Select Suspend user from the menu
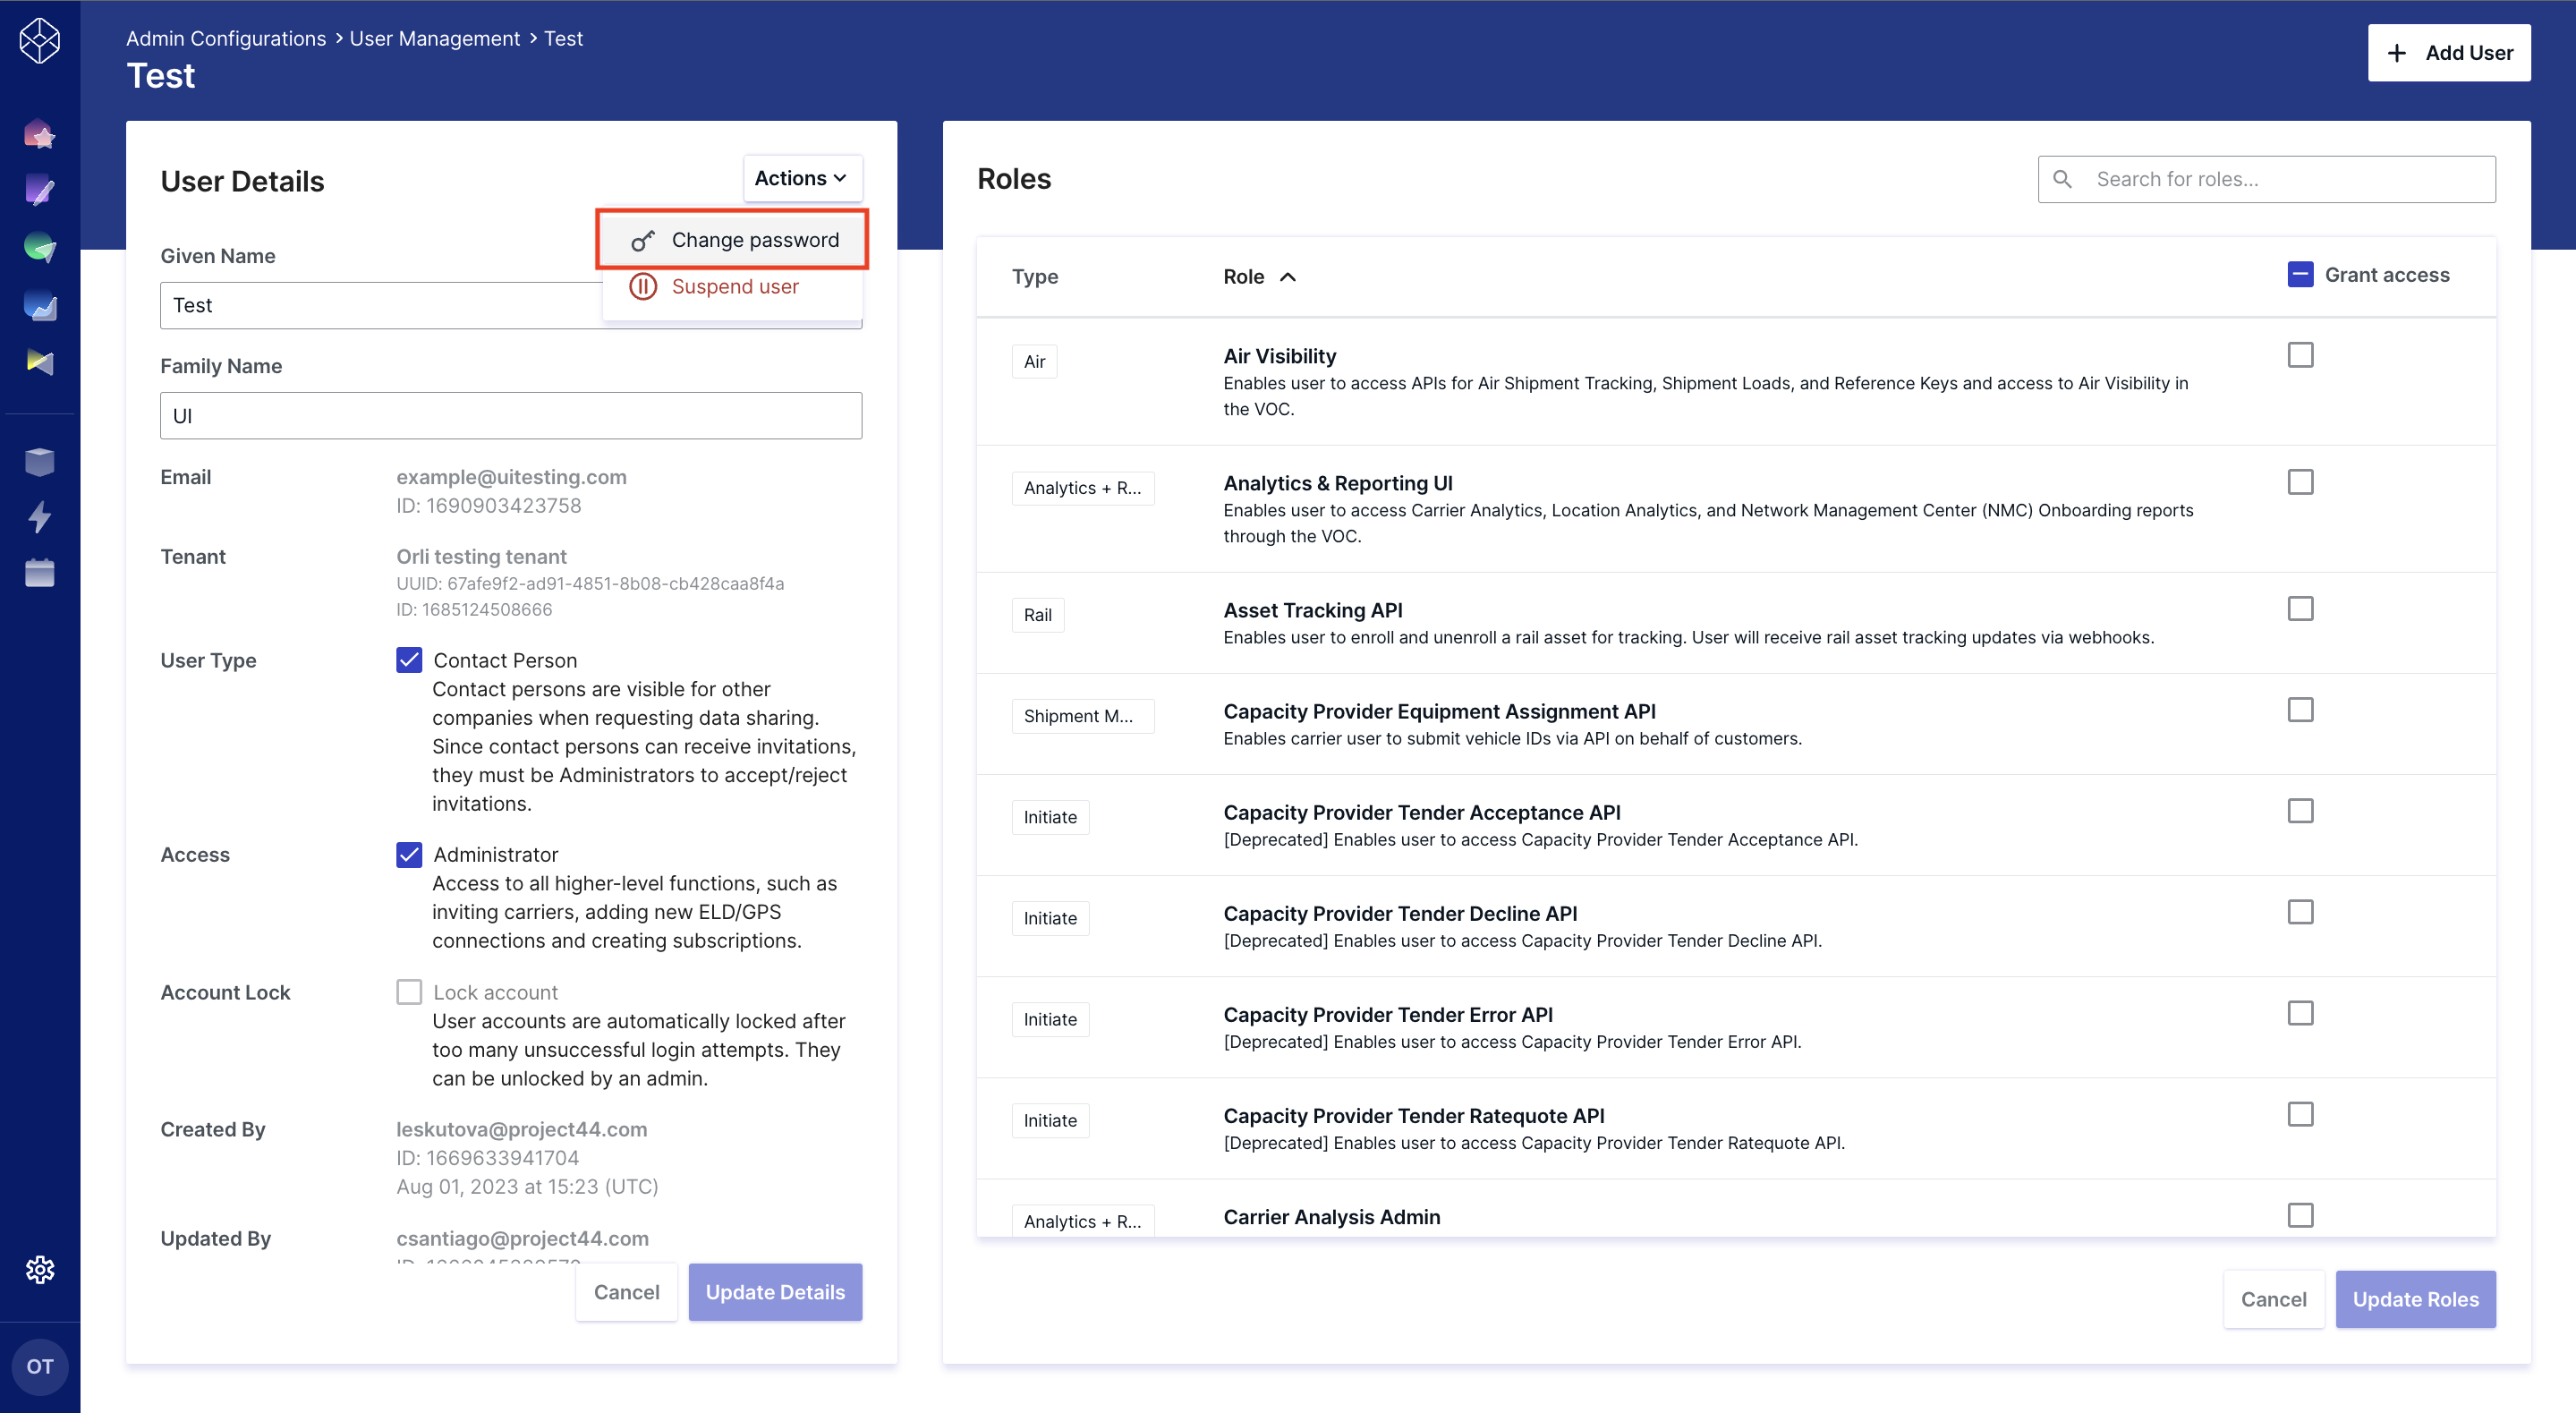 pos(734,286)
